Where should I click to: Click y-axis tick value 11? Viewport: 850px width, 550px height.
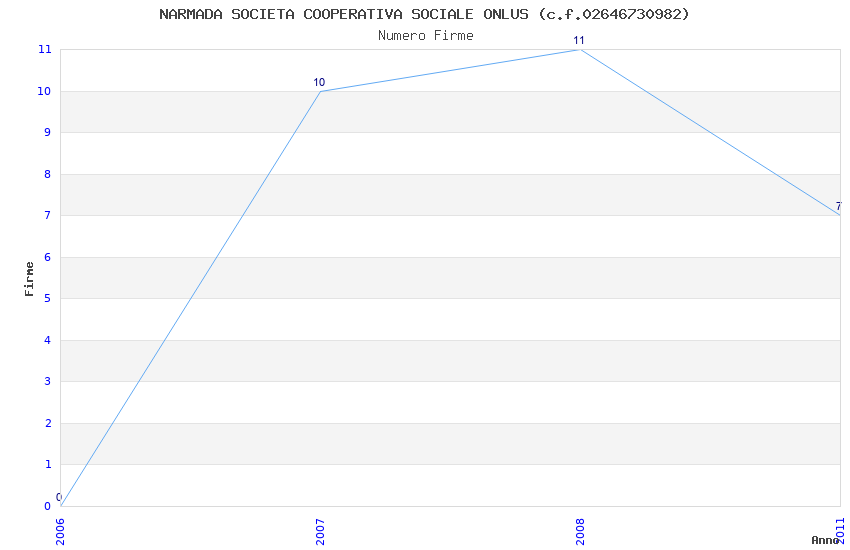pos(44,49)
